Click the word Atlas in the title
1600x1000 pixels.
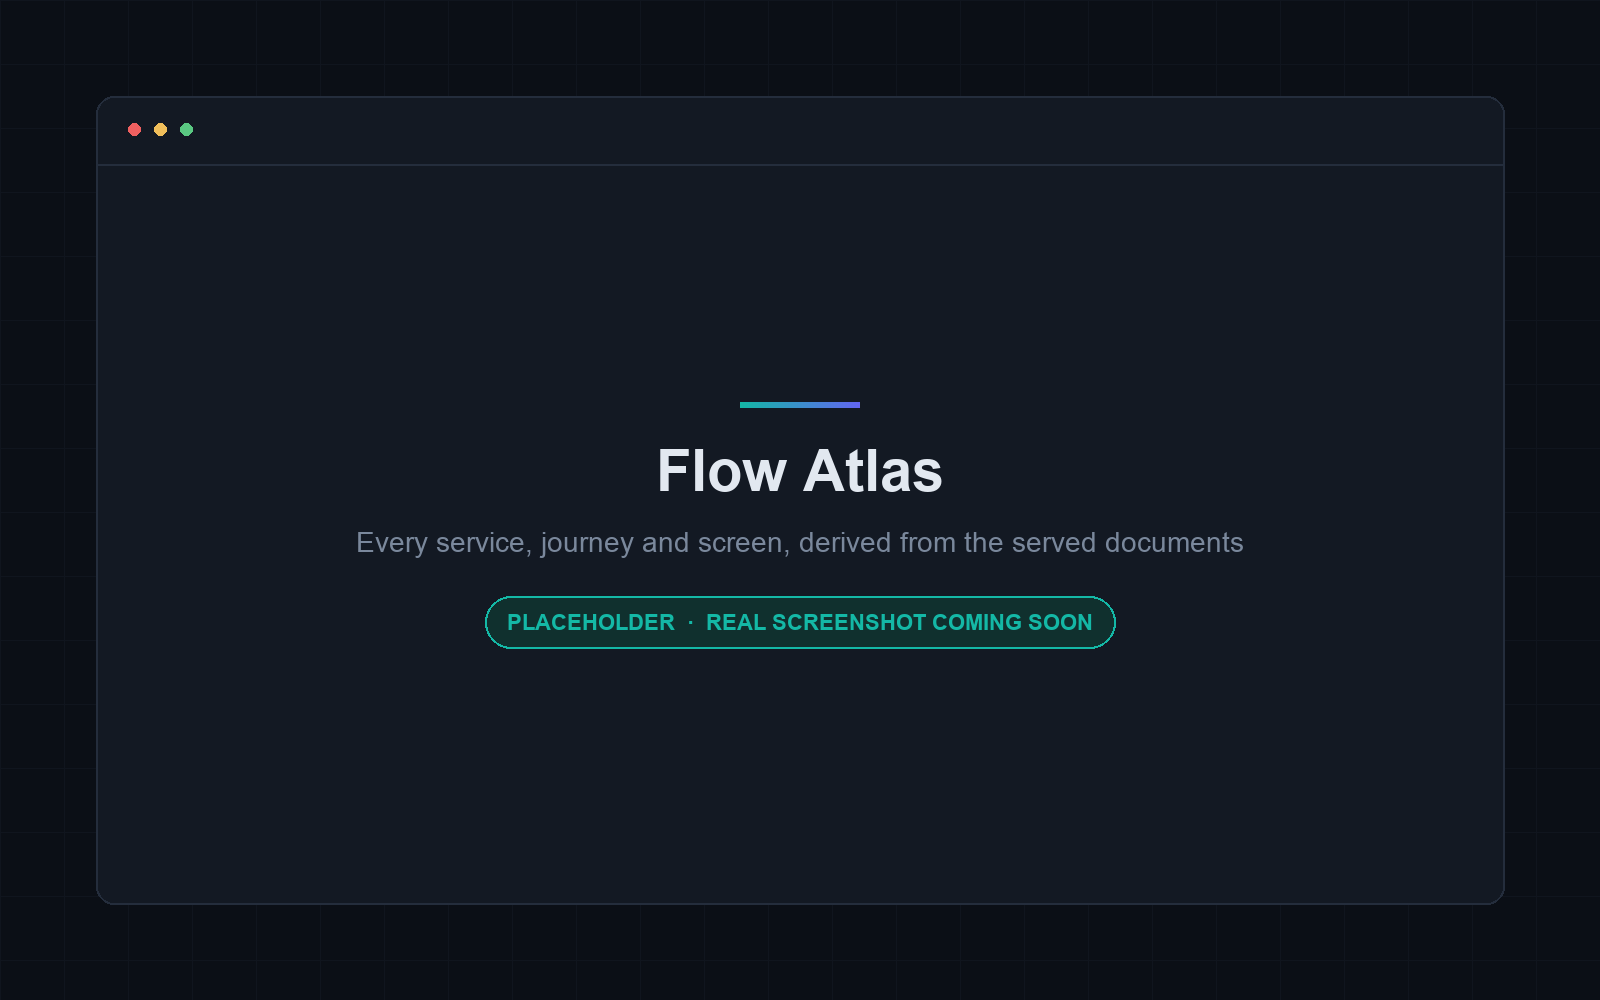pyautogui.click(x=873, y=471)
